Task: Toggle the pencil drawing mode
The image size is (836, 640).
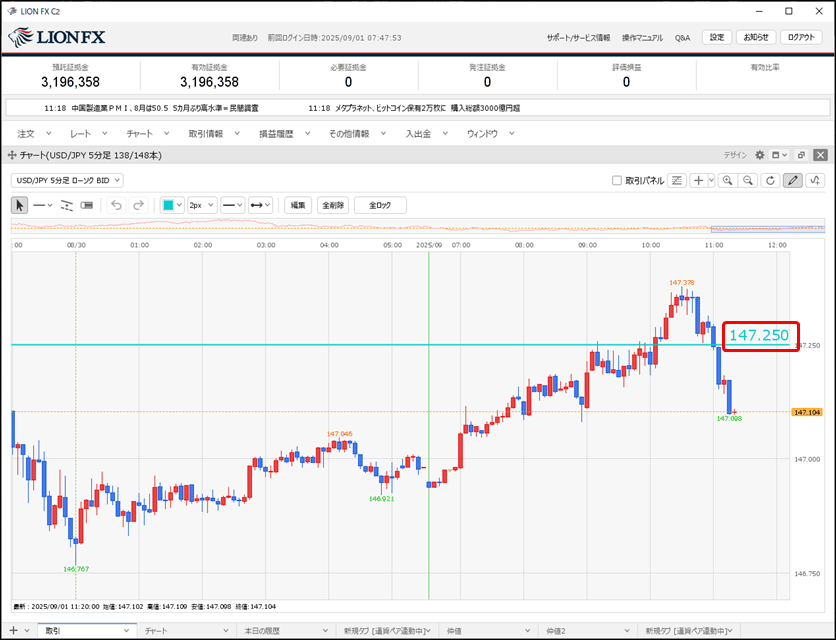Action: point(793,181)
